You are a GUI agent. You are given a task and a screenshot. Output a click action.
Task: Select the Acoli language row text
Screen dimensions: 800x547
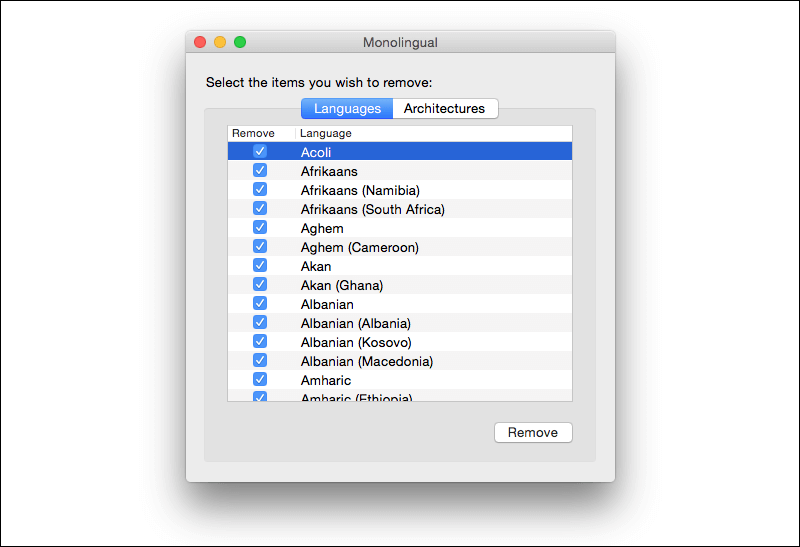[x=316, y=152]
